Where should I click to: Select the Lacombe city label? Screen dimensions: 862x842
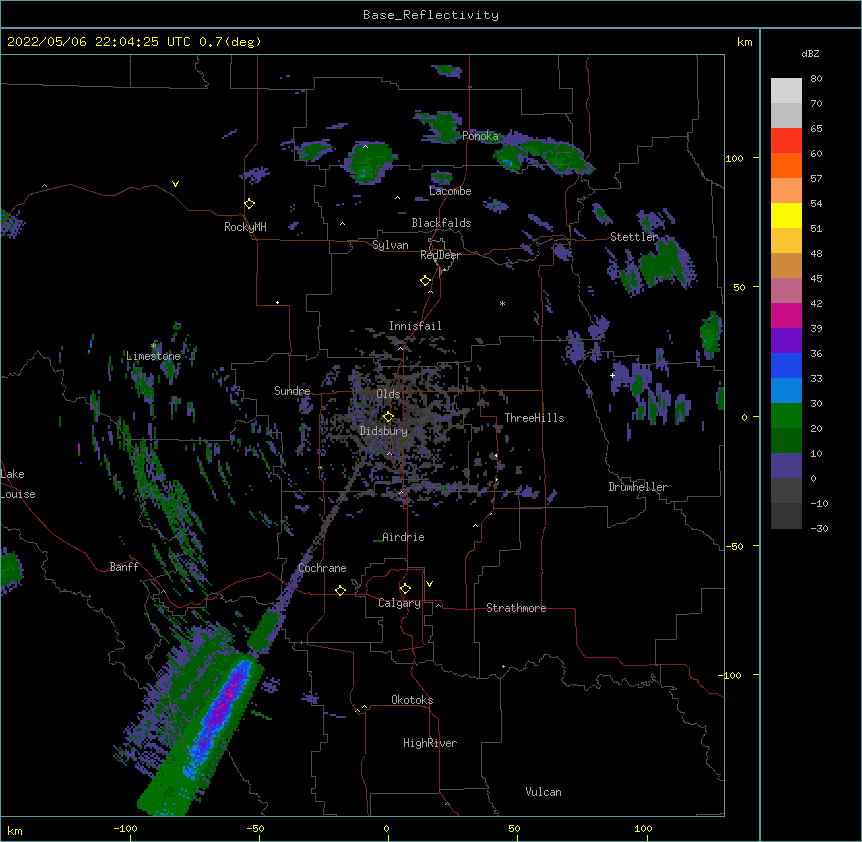click(450, 191)
